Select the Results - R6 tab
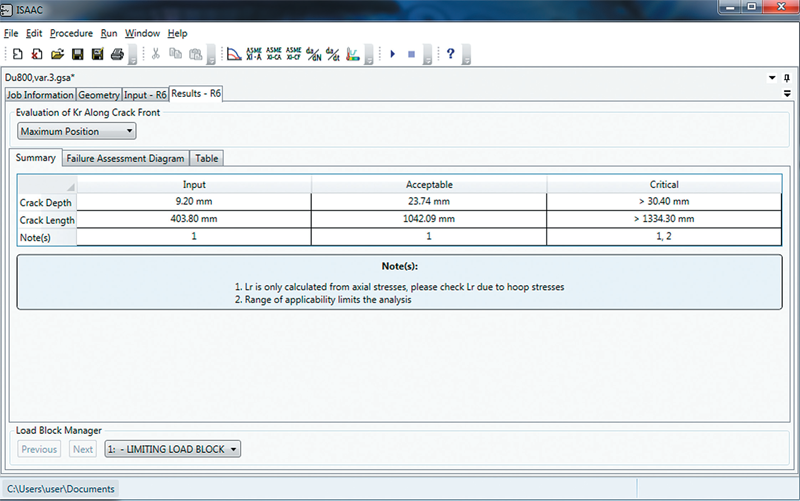The image size is (800, 501). click(196, 93)
